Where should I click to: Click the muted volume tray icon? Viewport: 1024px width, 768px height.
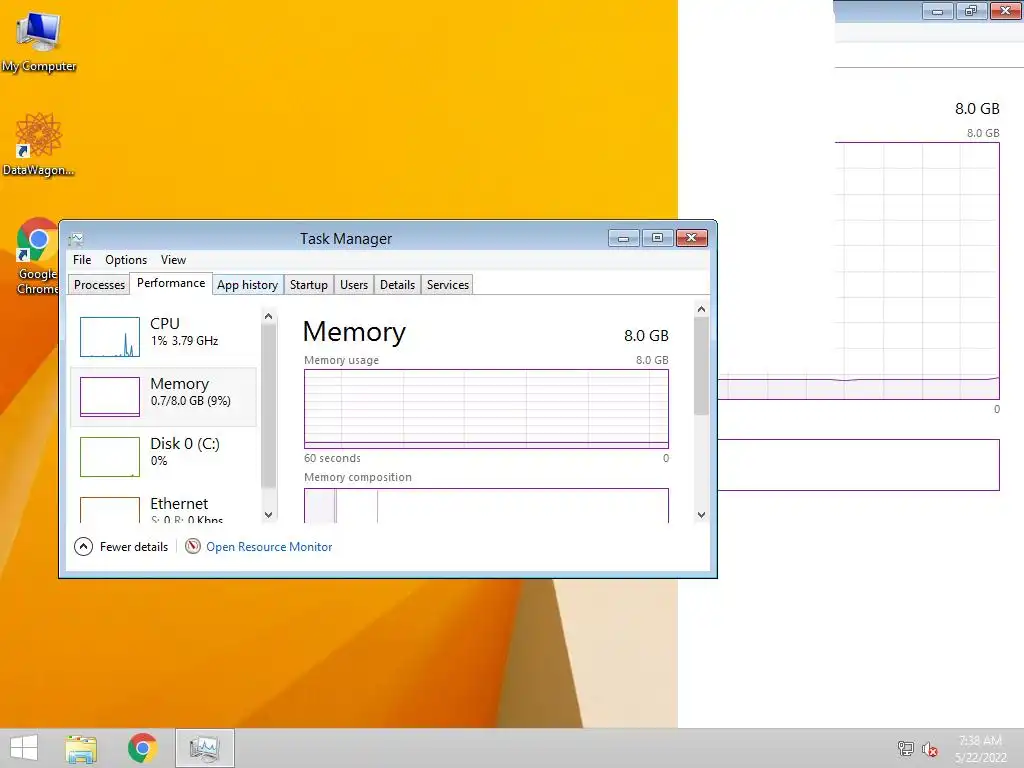click(930, 749)
